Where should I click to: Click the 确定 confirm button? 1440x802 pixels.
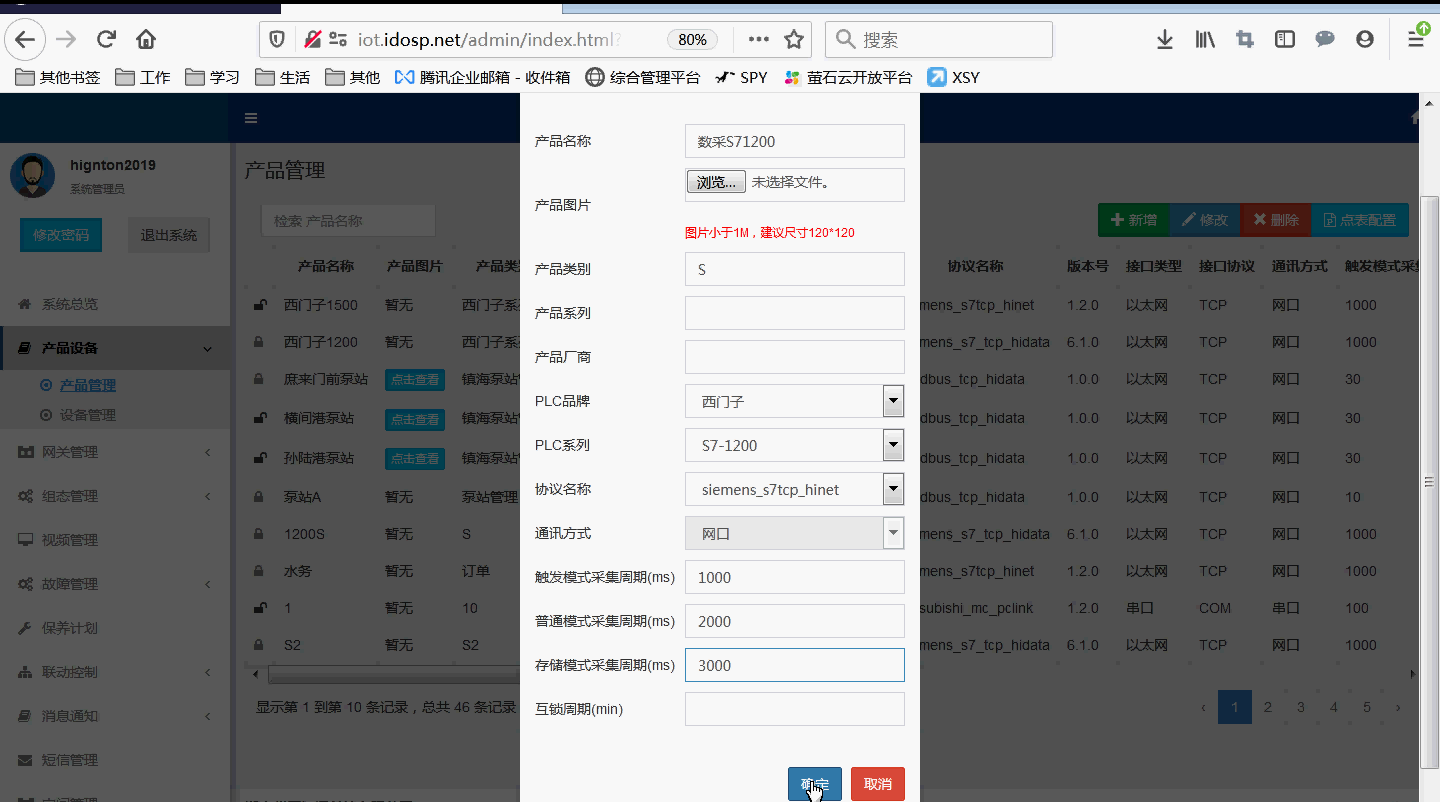(x=814, y=784)
